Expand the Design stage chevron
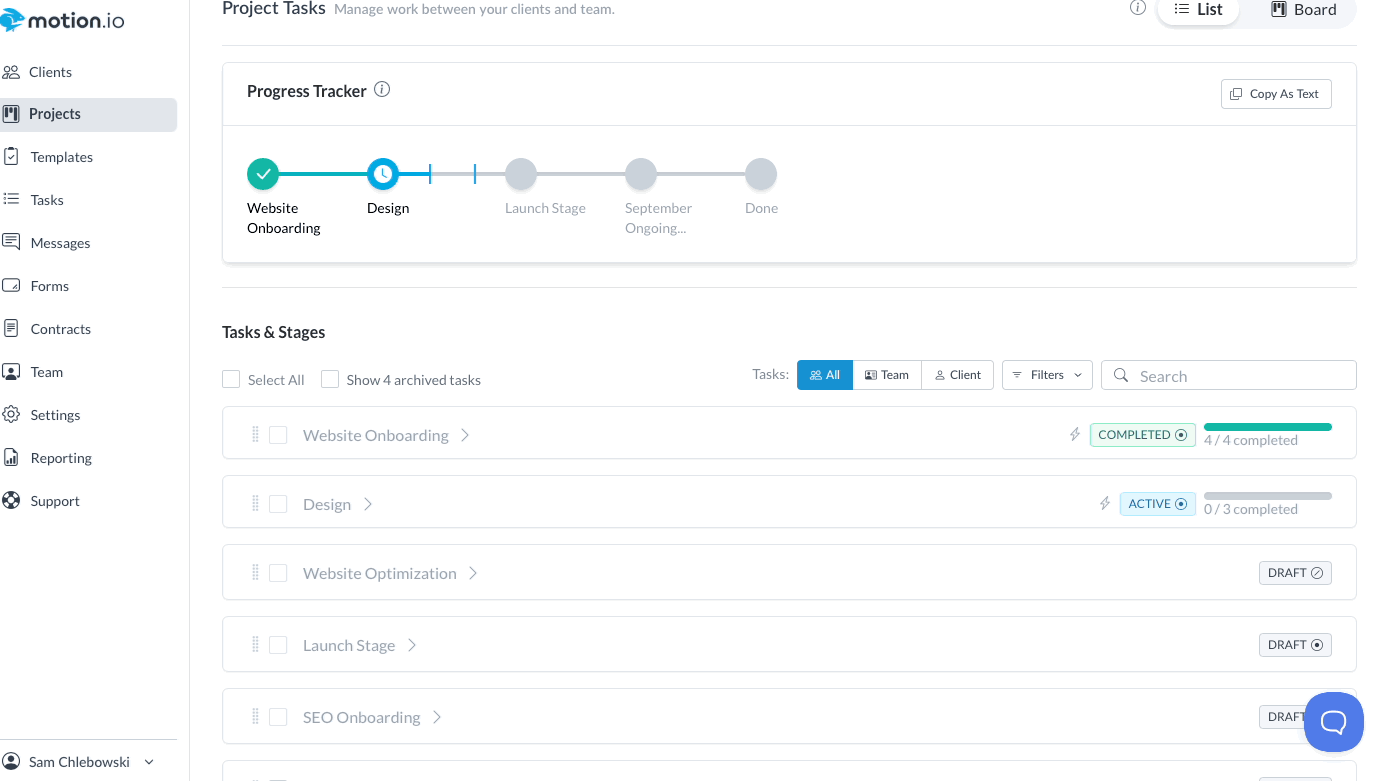The width and height of the screenshot is (1384, 781). tap(368, 504)
